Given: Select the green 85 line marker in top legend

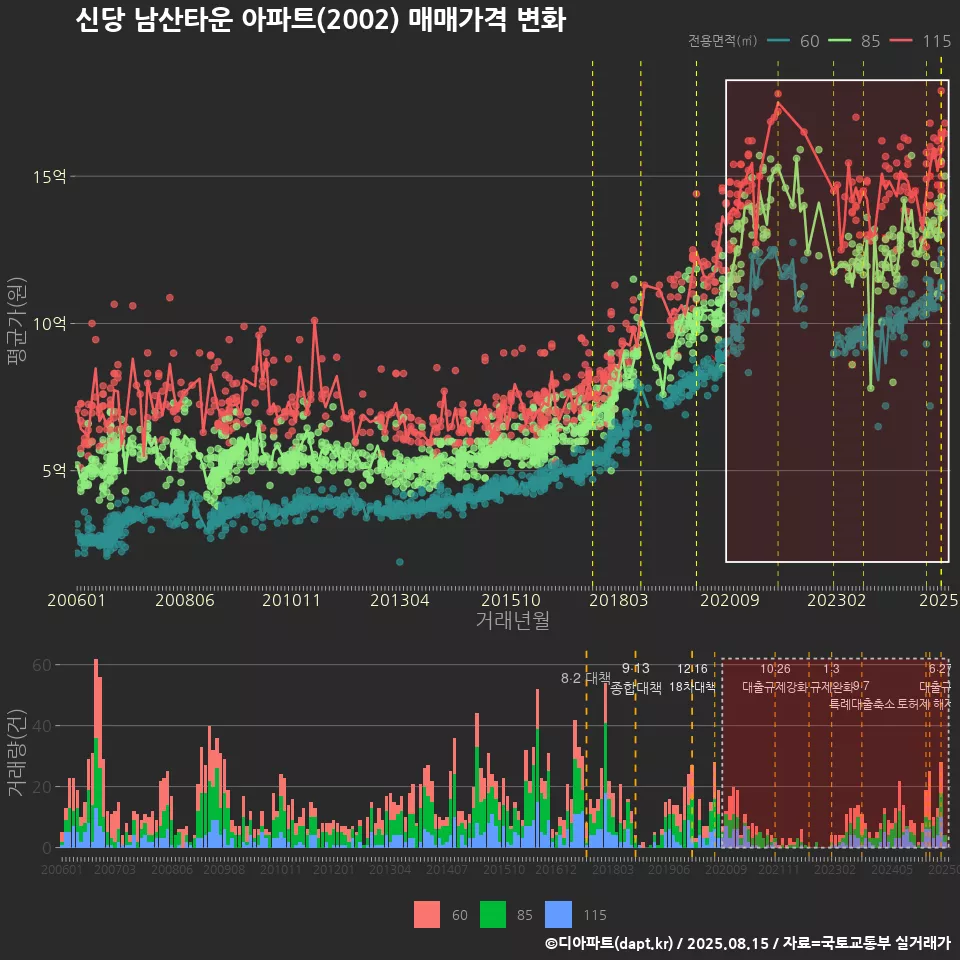Looking at the screenshot, I should pos(839,40).
